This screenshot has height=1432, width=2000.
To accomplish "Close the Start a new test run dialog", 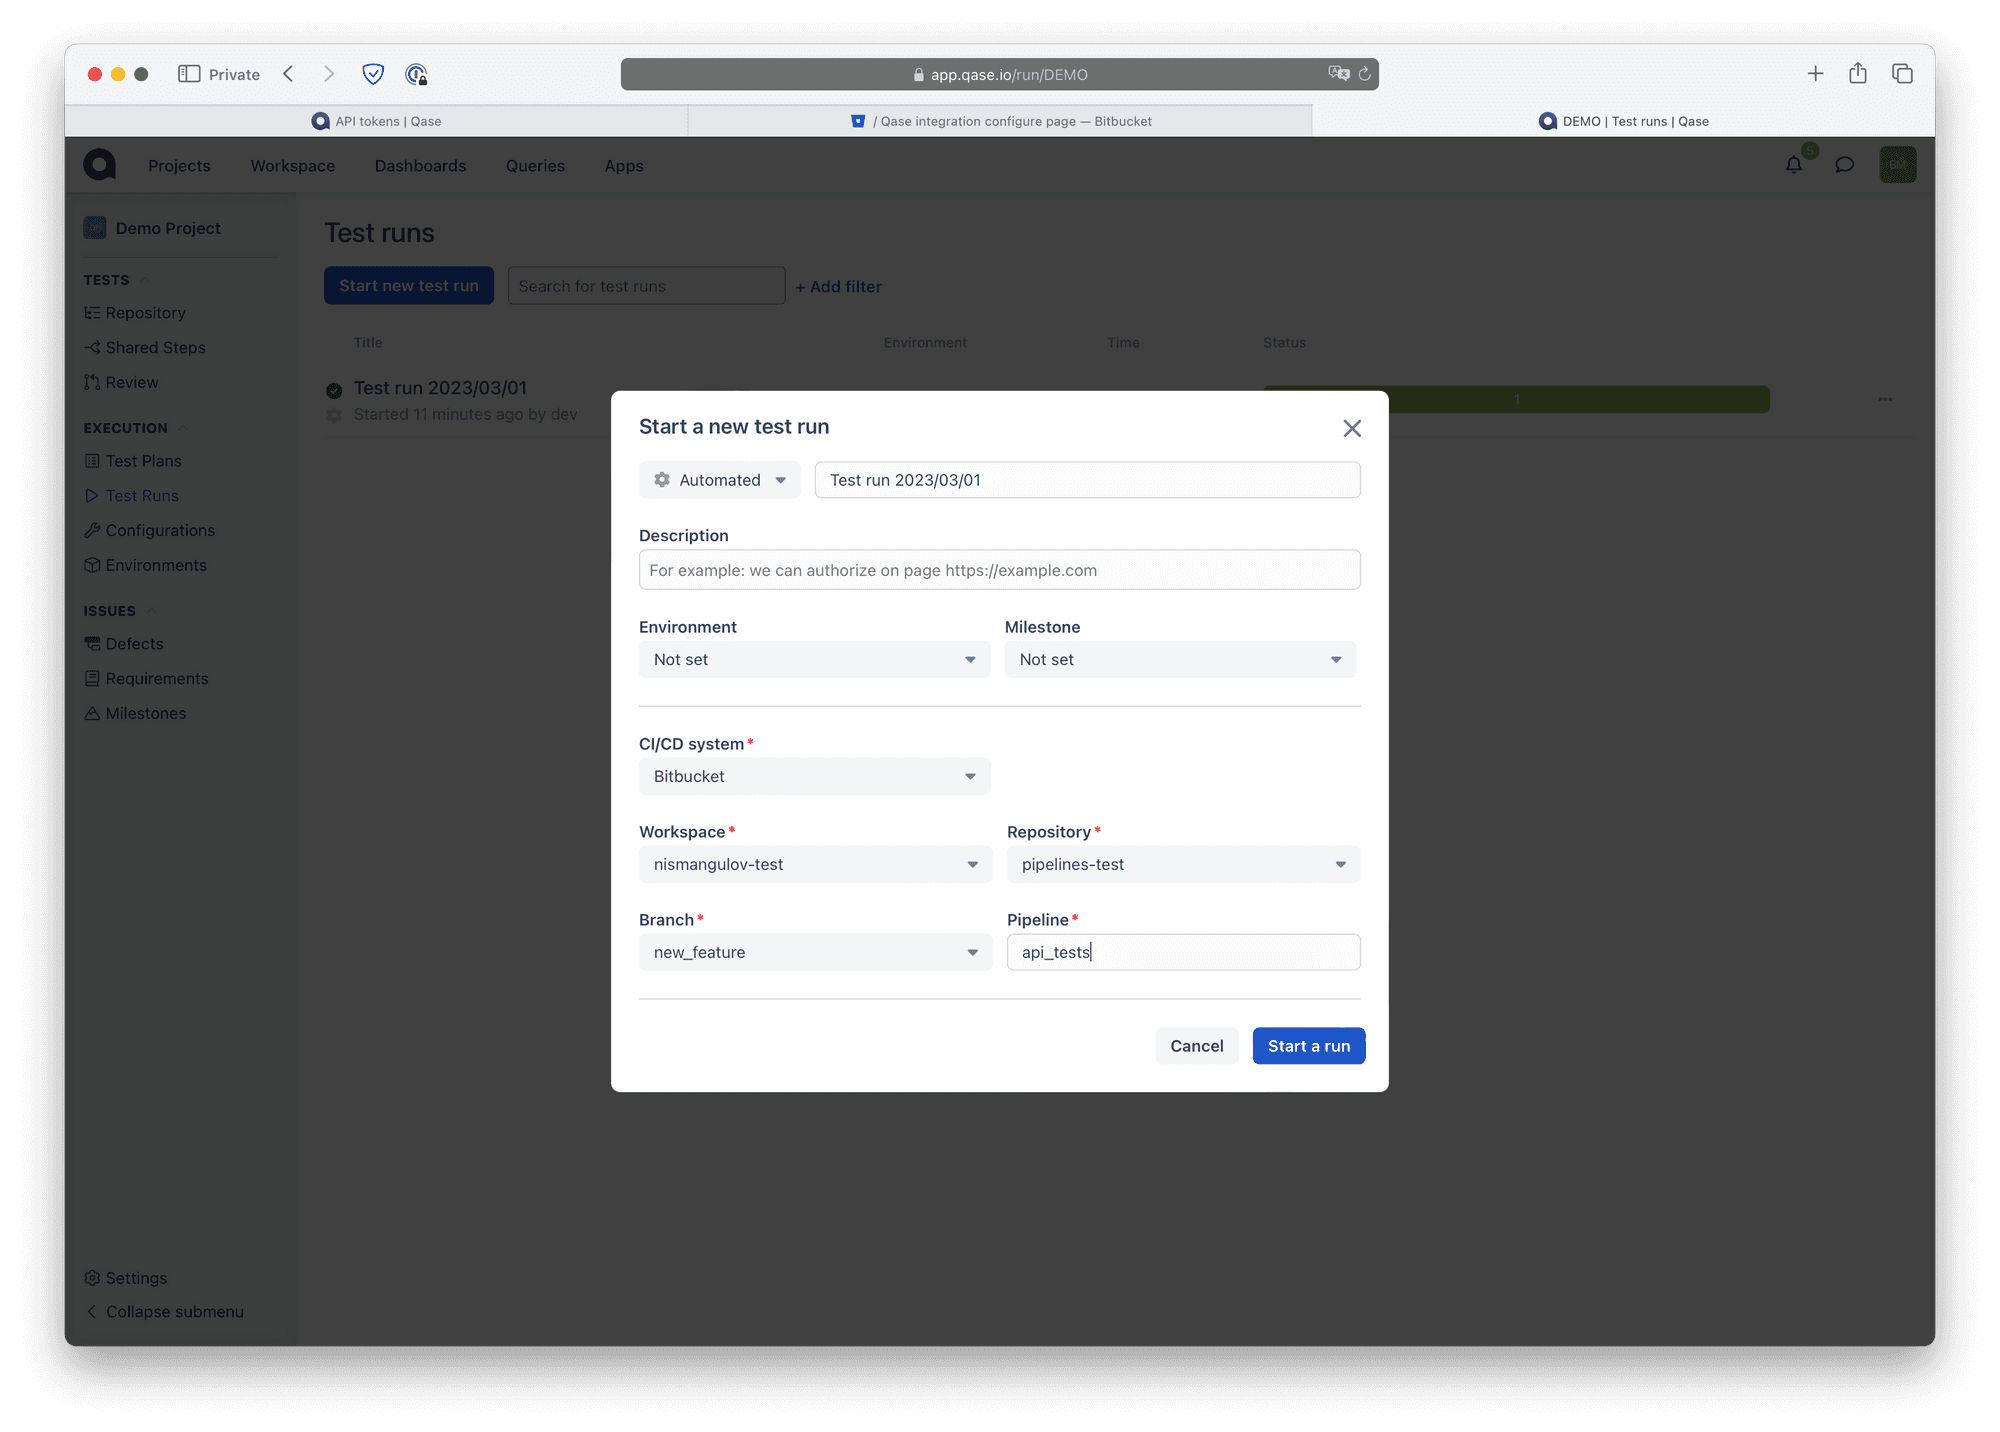I will [1352, 428].
